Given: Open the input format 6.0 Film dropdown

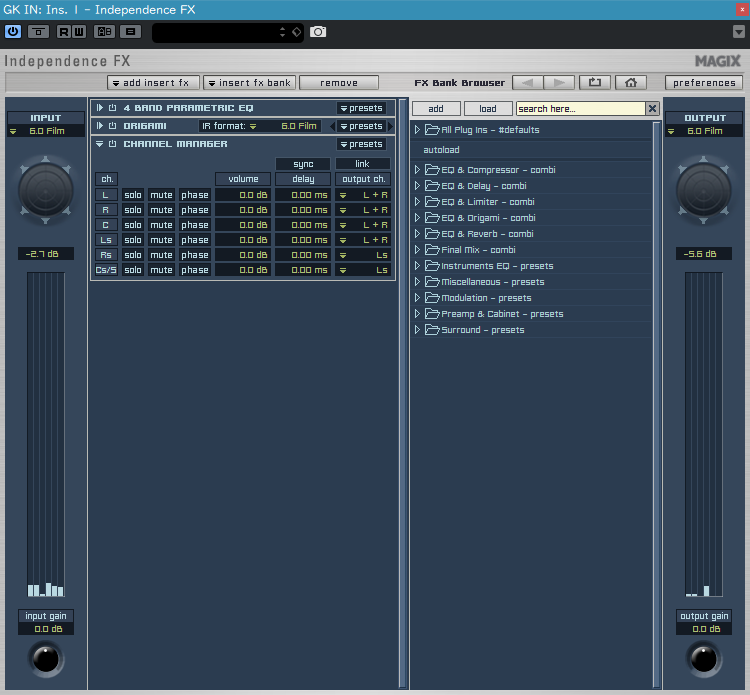Looking at the screenshot, I should [46, 131].
